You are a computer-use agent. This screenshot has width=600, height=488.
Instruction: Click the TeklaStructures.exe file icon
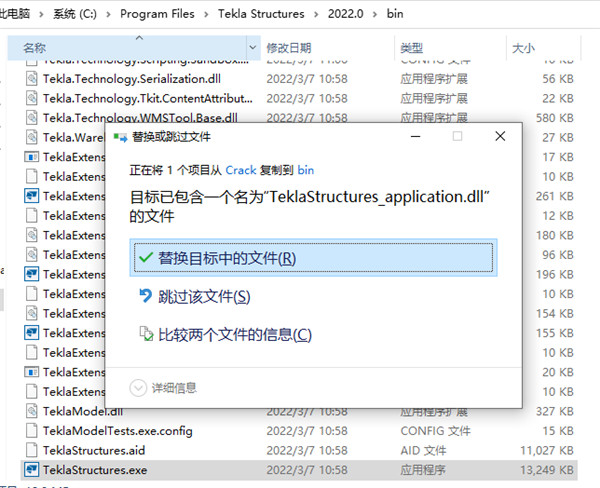31,468
